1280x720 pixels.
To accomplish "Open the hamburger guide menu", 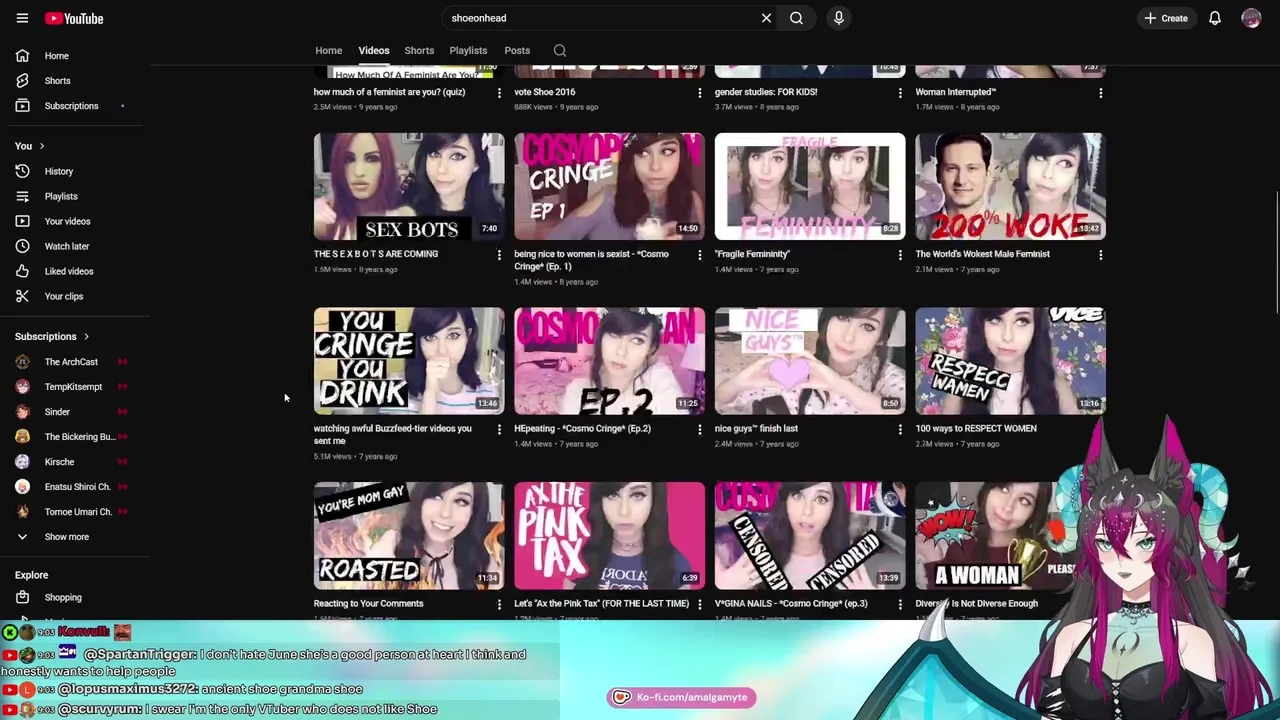I will (22, 18).
